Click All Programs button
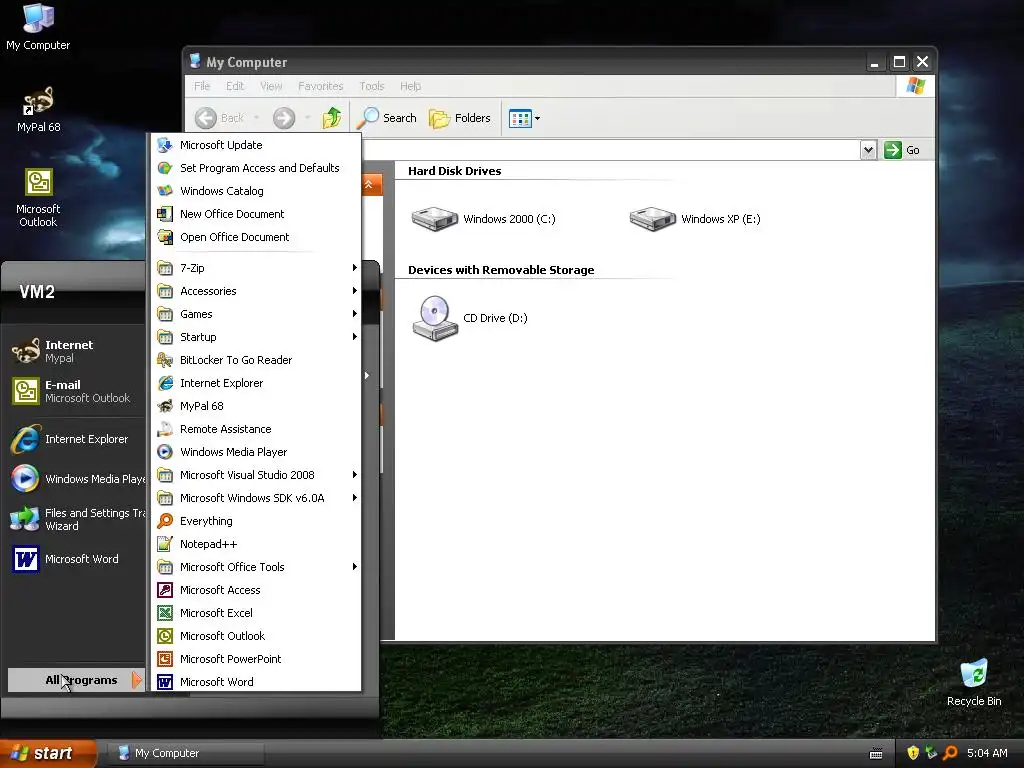Image resolution: width=1024 pixels, height=768 pixels. pyautogui.click(x=76, y=680)
